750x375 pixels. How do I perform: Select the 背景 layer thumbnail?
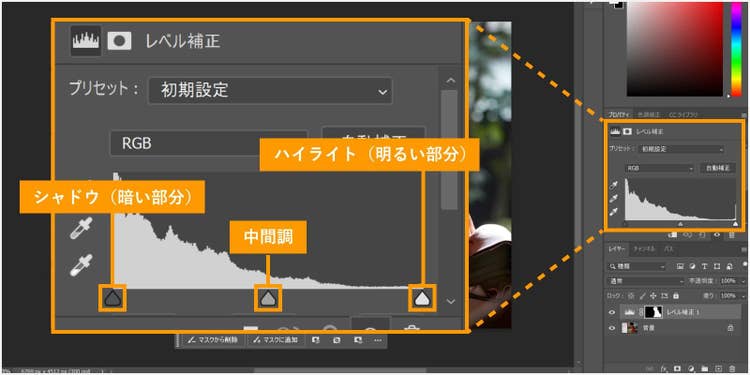(x=629, y=328)
